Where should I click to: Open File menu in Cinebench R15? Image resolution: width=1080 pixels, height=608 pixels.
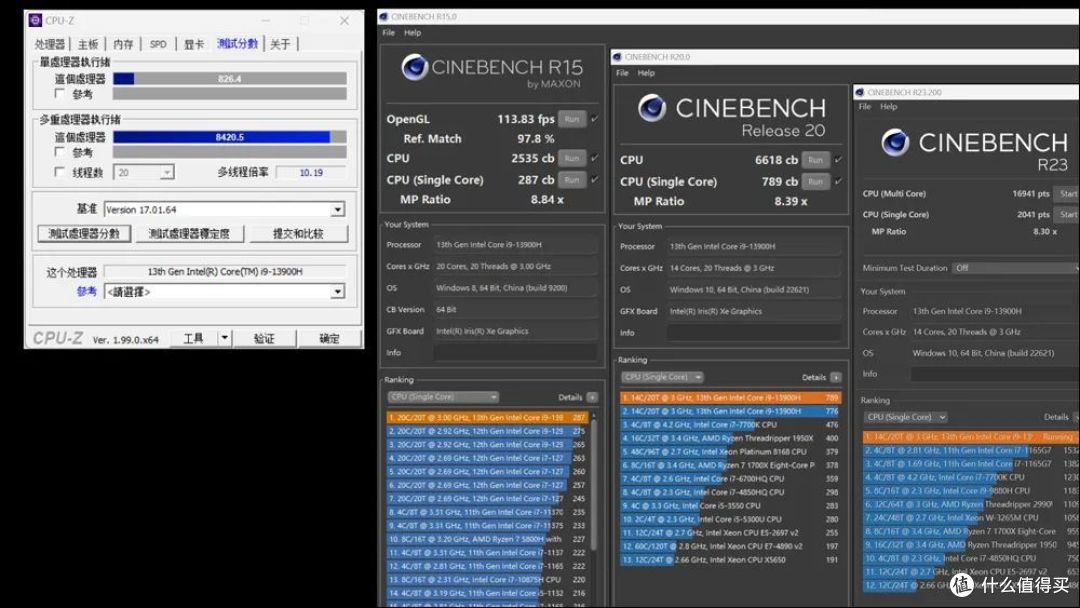(x=388, y=33)
